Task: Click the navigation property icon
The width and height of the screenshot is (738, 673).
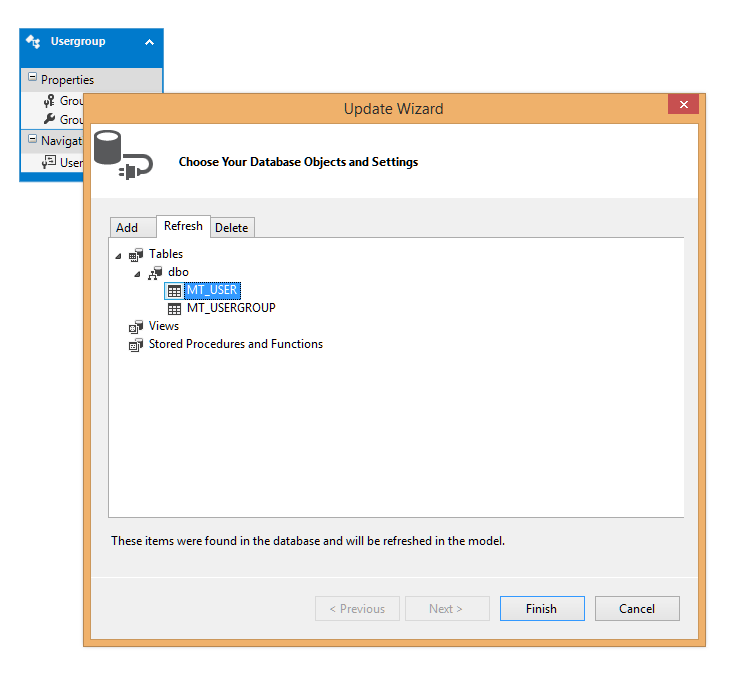Action: point(49,162)
